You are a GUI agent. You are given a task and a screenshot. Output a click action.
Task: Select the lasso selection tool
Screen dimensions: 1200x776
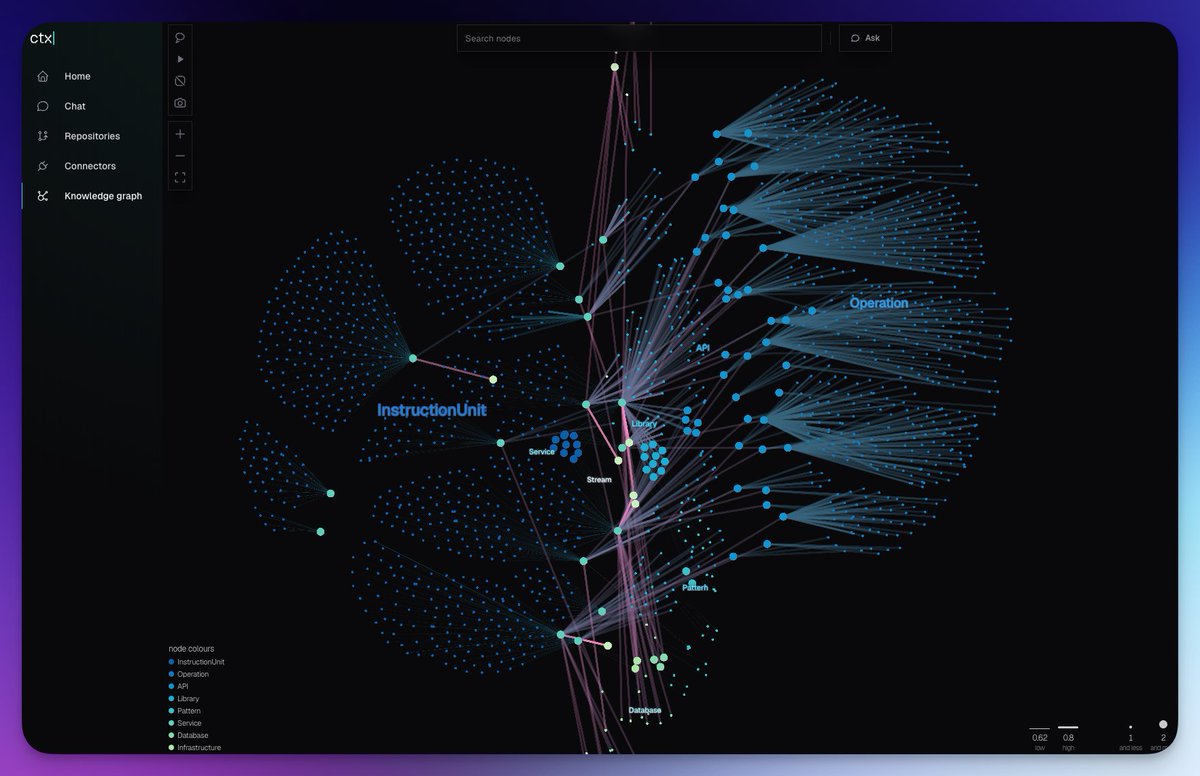click(180, 37)
